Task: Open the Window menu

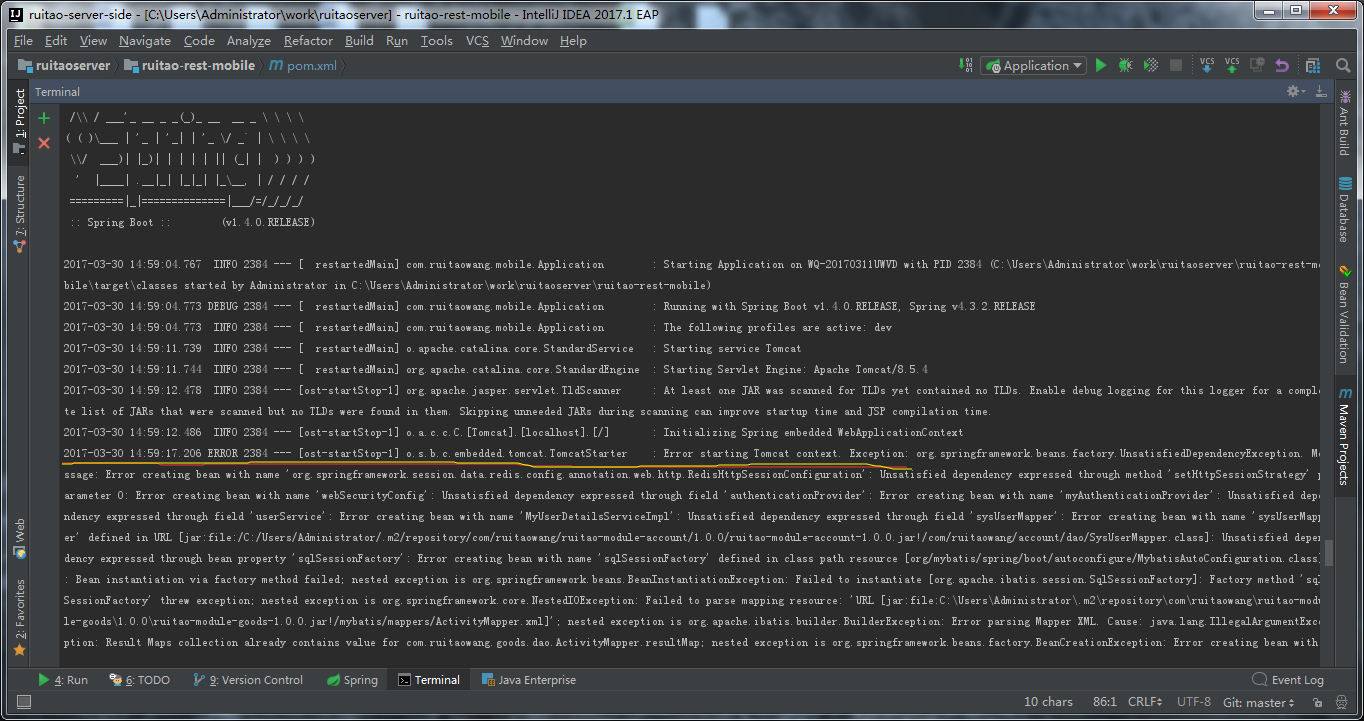Action: point(524,41)
